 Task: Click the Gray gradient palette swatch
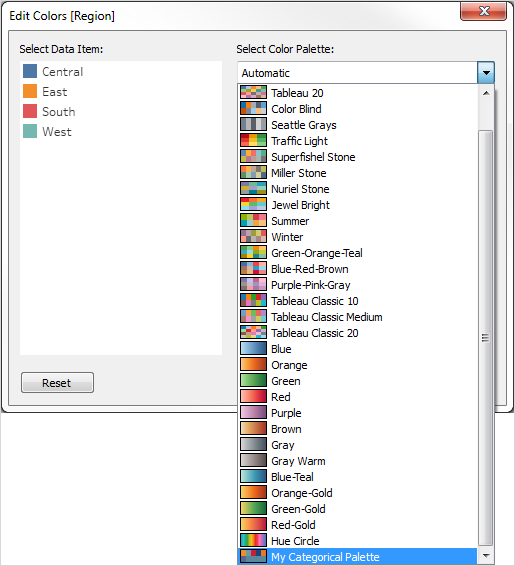point(253,445)
